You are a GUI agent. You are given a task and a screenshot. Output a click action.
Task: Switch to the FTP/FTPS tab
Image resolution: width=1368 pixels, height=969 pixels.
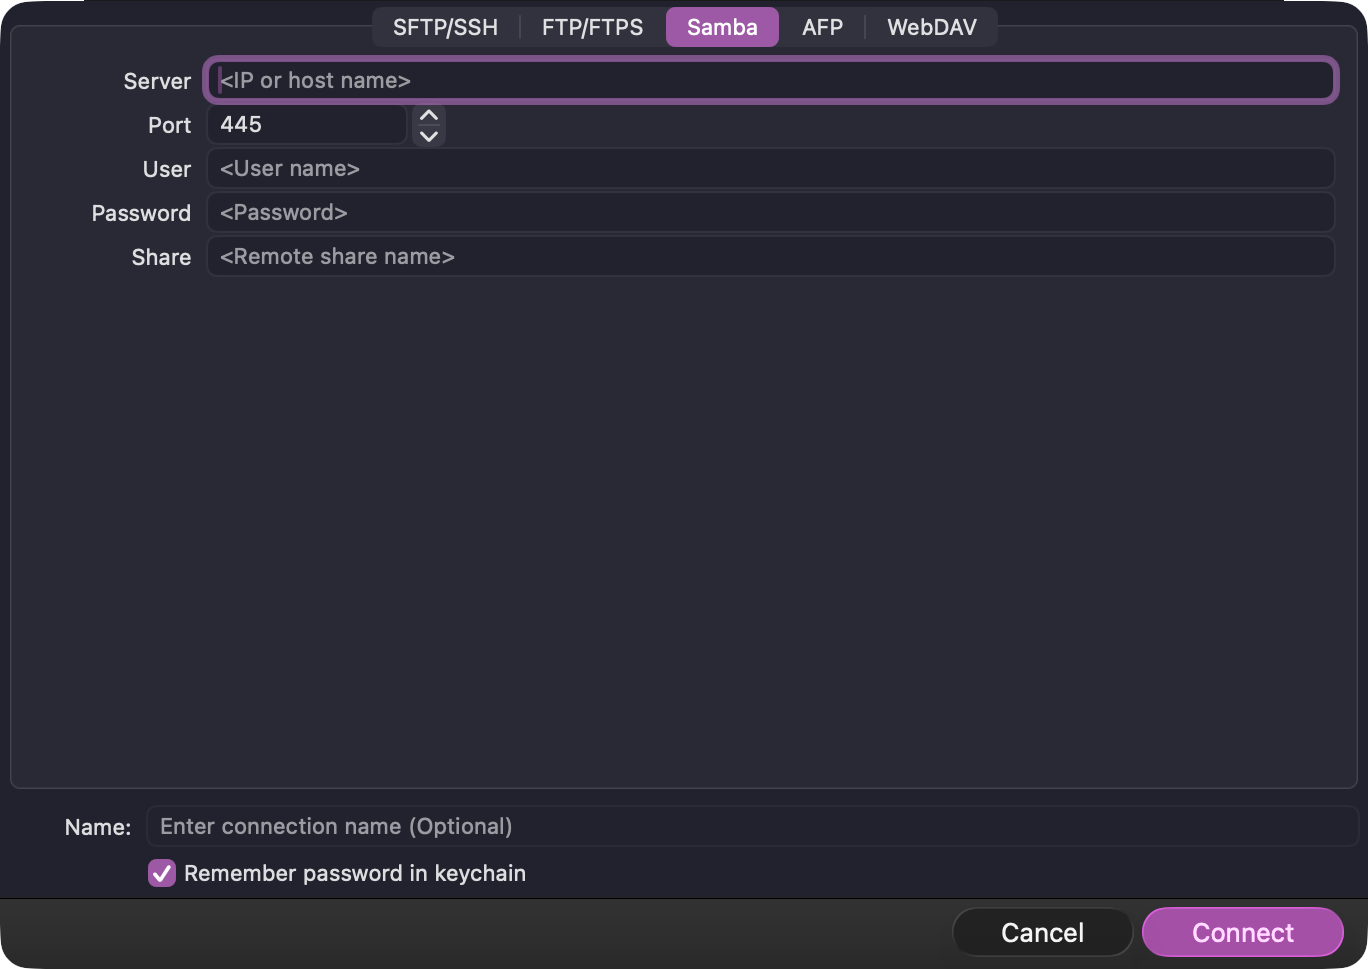(591, 27)
